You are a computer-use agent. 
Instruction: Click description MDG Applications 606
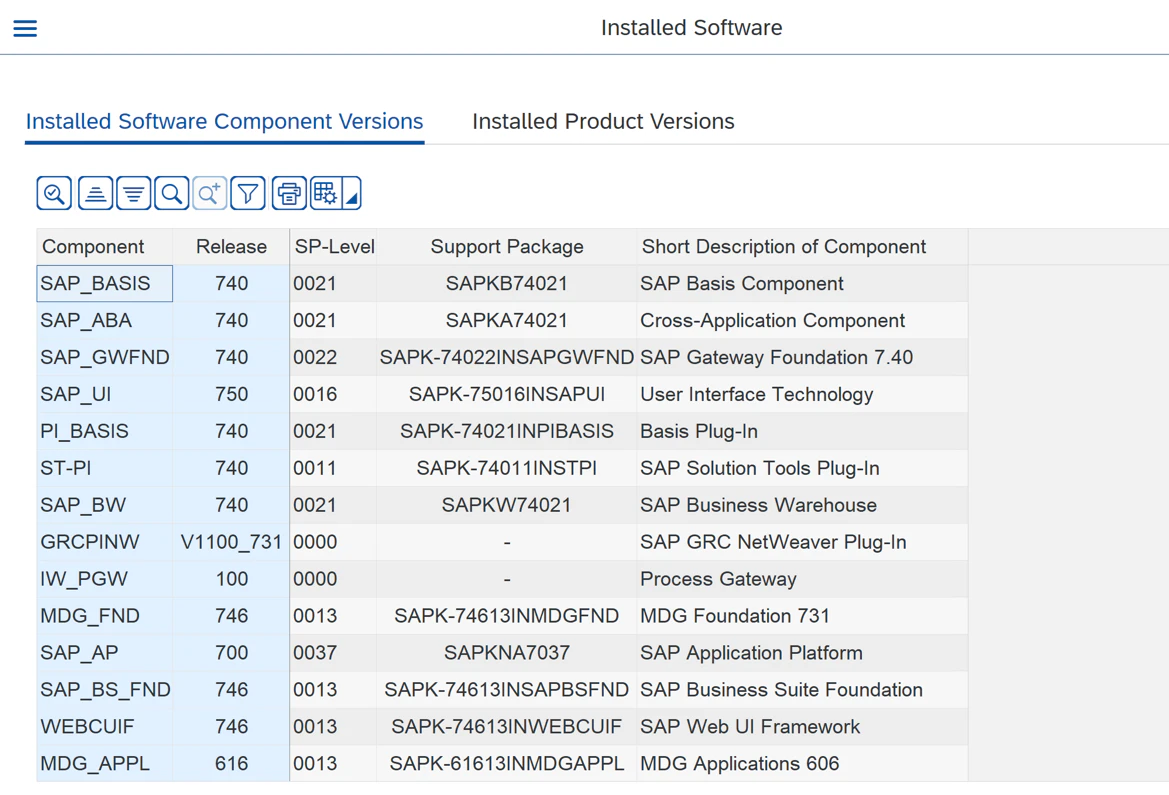click(802, 764)
